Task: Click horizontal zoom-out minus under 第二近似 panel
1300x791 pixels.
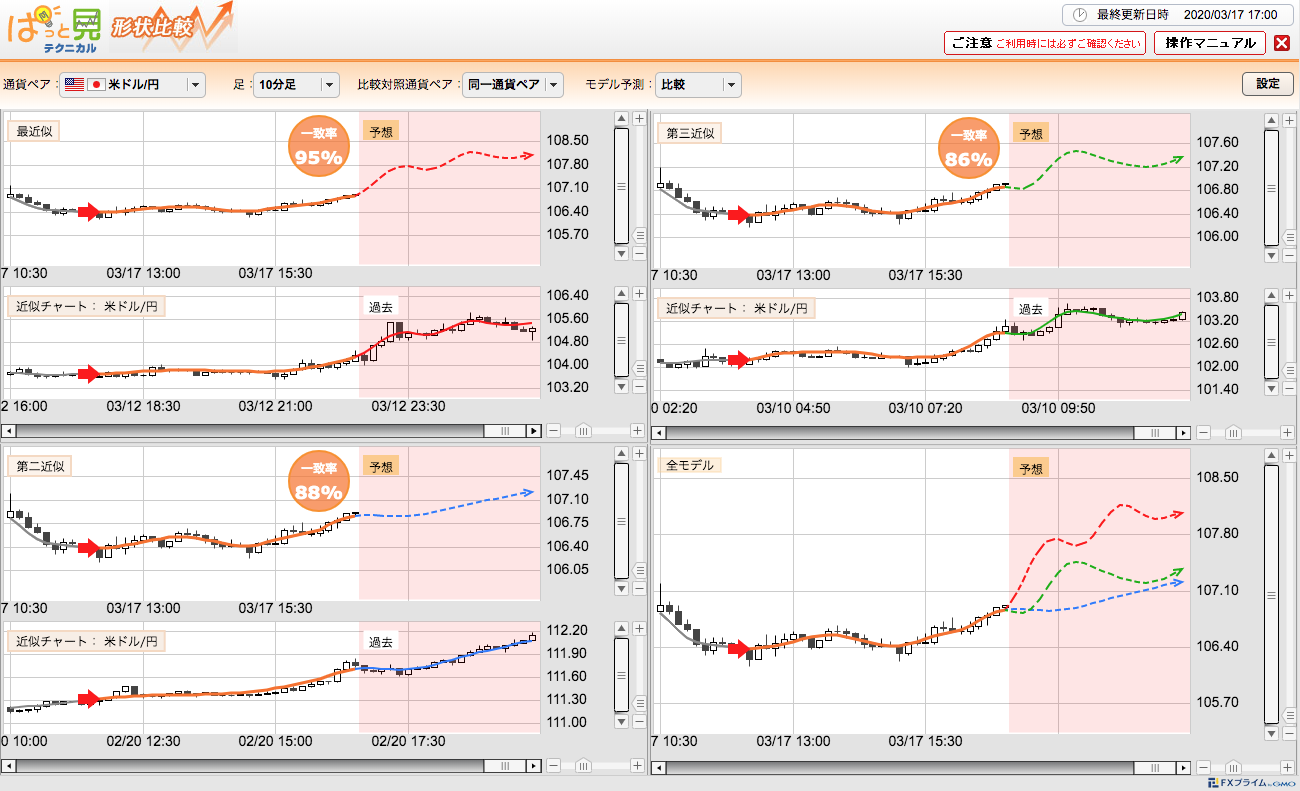Action: coord(553,766)
